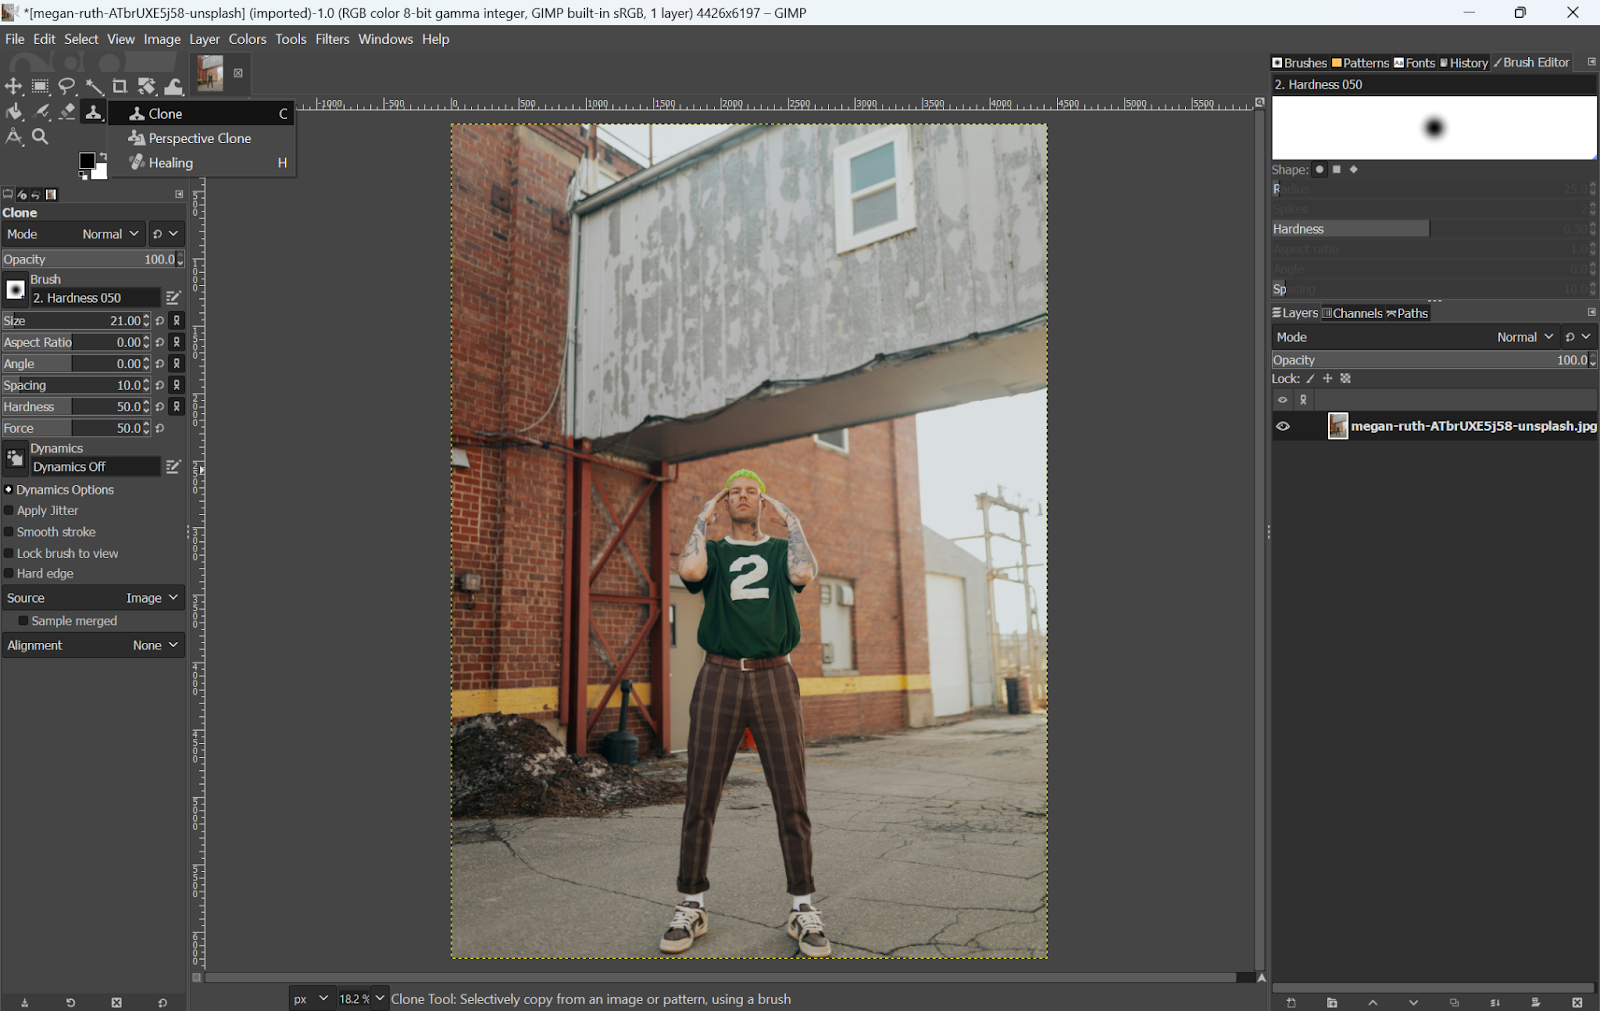Save tool preset icon at bottom left
Image resolution: width=1600 pixels, height=1011 pixels.
tap(25, 1002)
